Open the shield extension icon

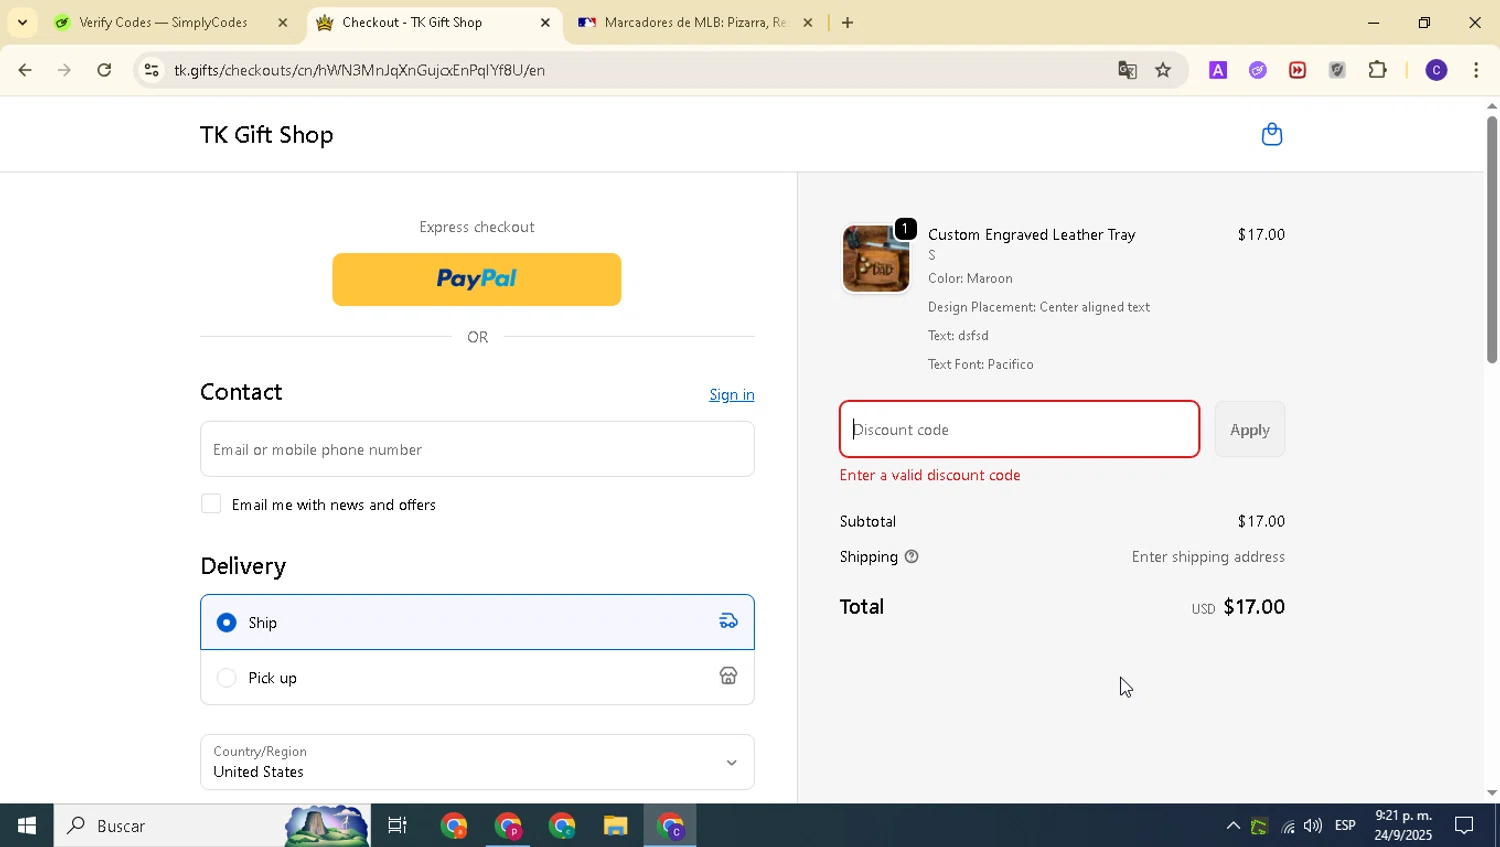(x=1337, y=70)
